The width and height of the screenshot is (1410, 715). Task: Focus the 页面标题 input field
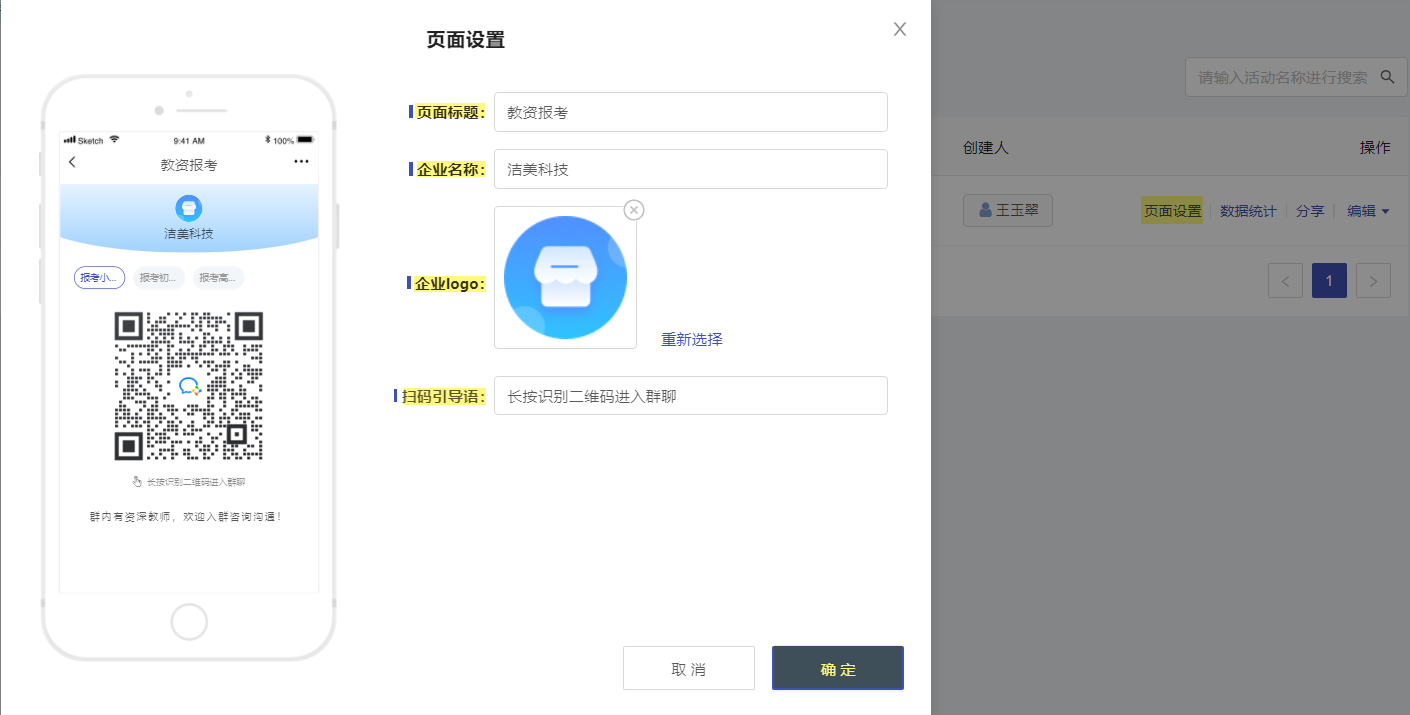[691, 112]
